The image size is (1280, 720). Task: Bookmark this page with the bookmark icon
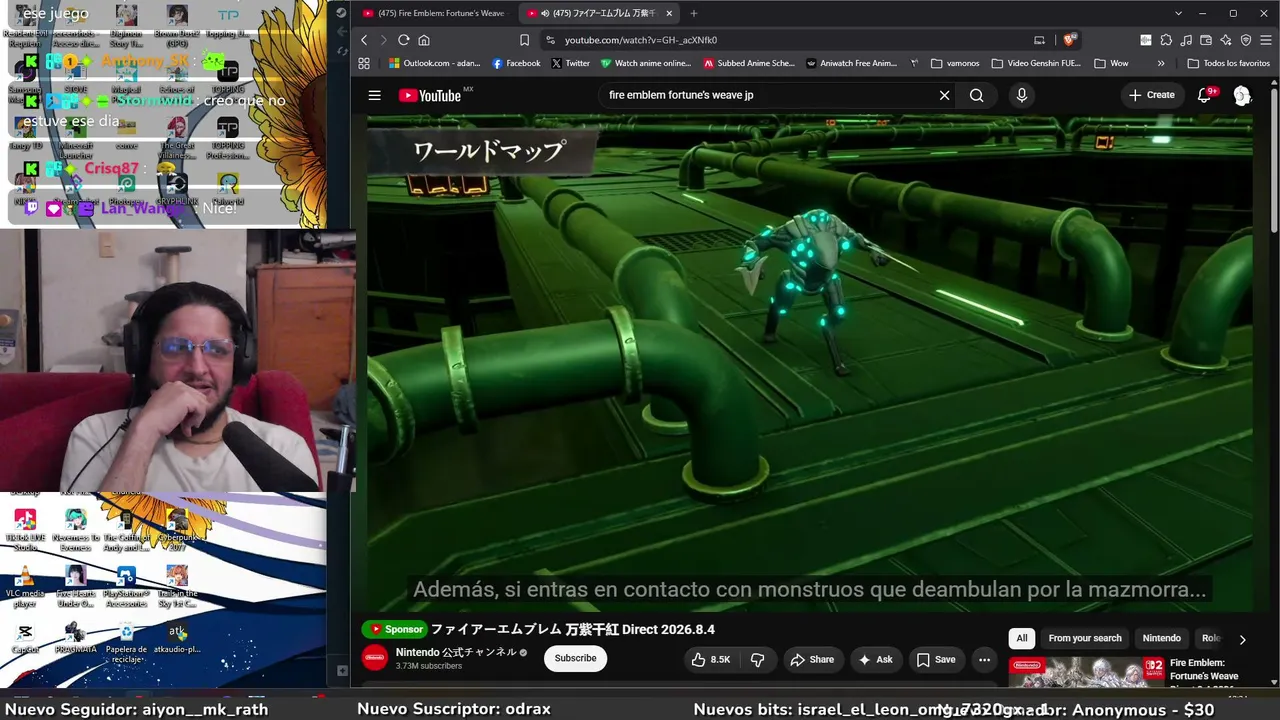click(x=524, y=40)
